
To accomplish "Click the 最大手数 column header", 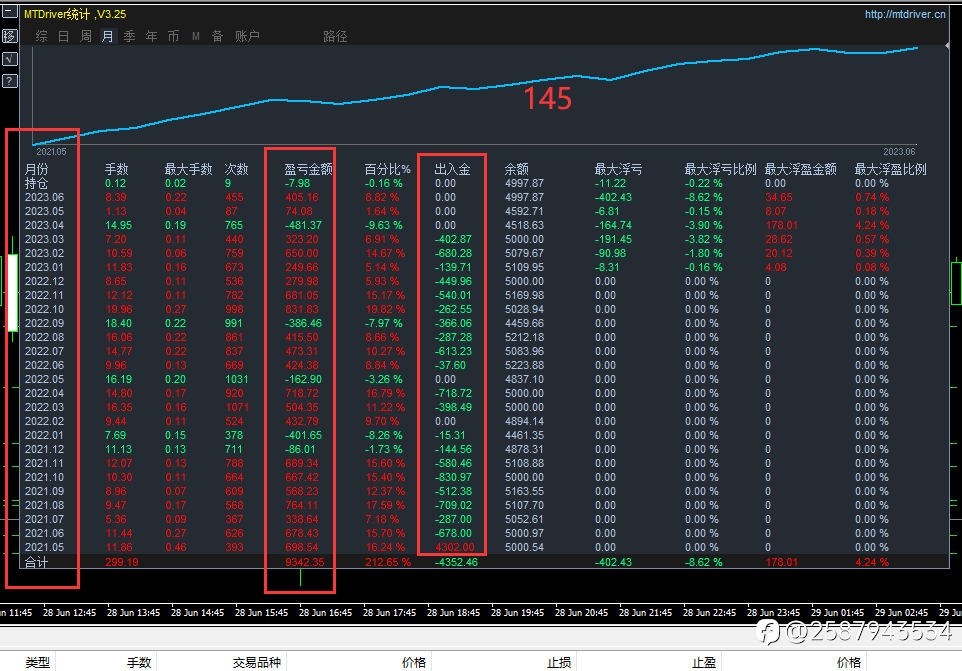I will pos(188,169).
